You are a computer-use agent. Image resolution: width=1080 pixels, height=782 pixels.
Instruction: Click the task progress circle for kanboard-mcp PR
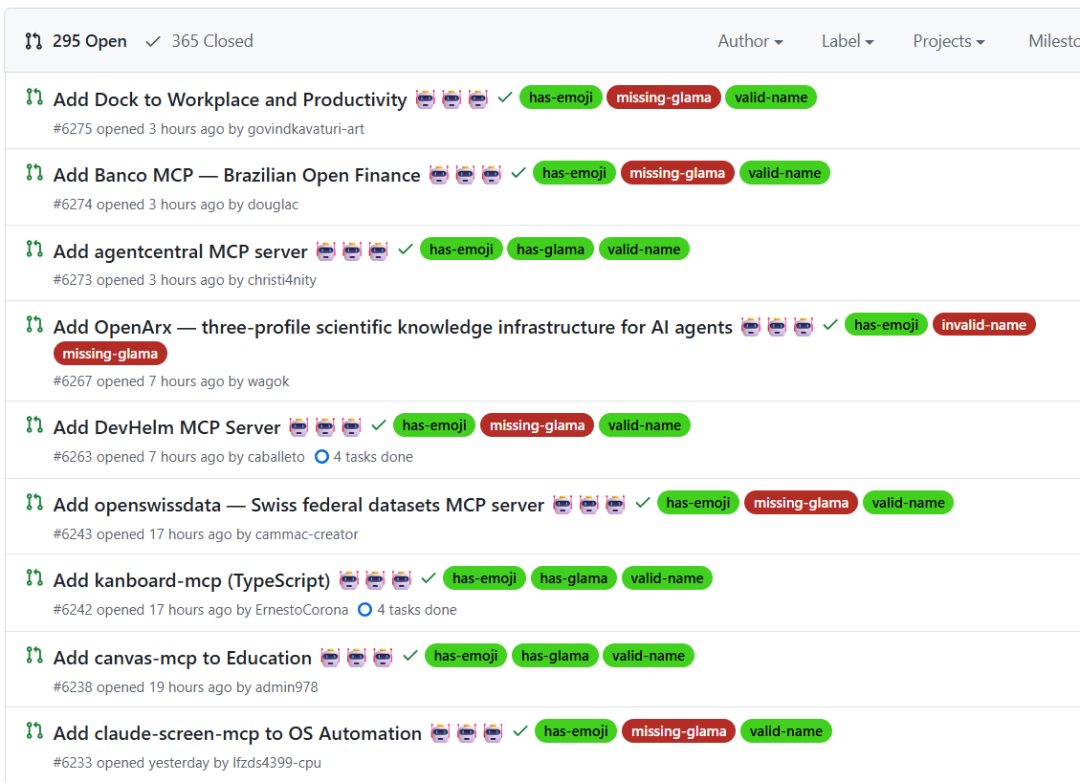365,610
